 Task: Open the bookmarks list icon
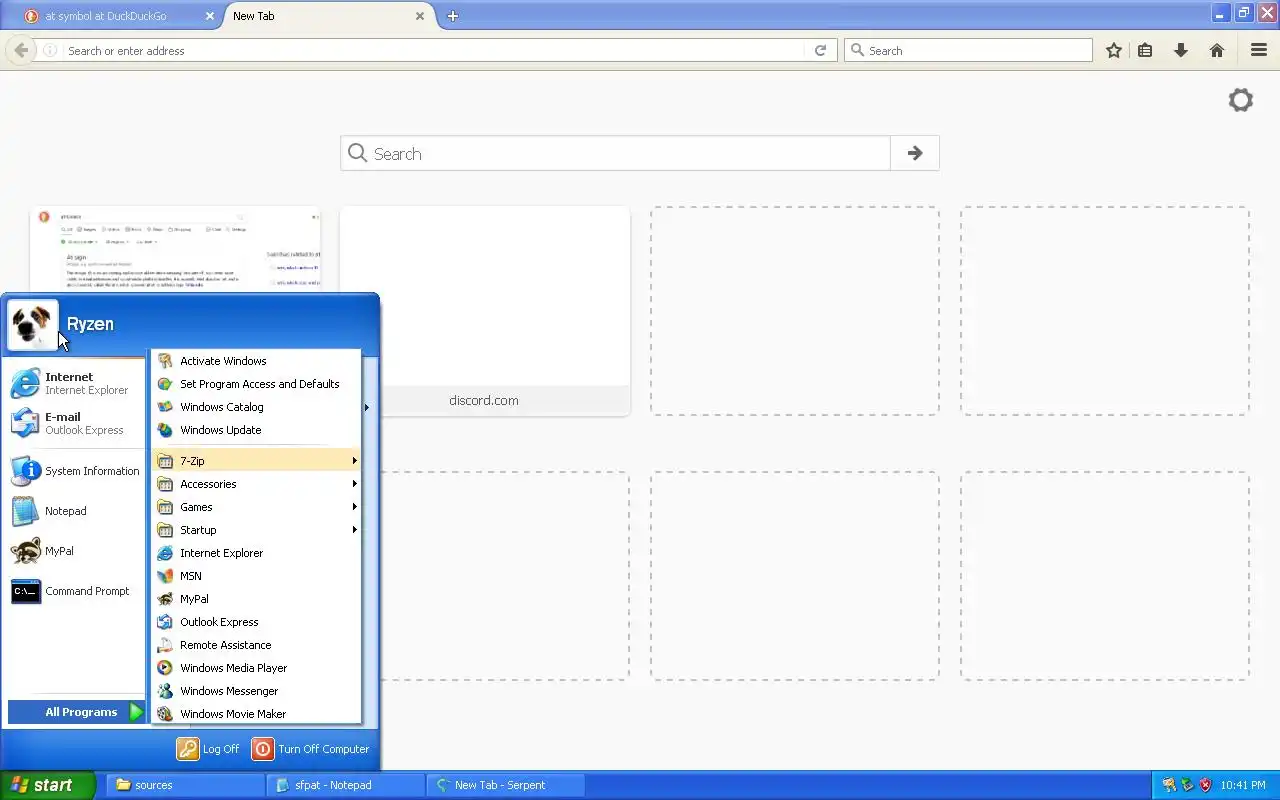click(x=1146, y=50)
